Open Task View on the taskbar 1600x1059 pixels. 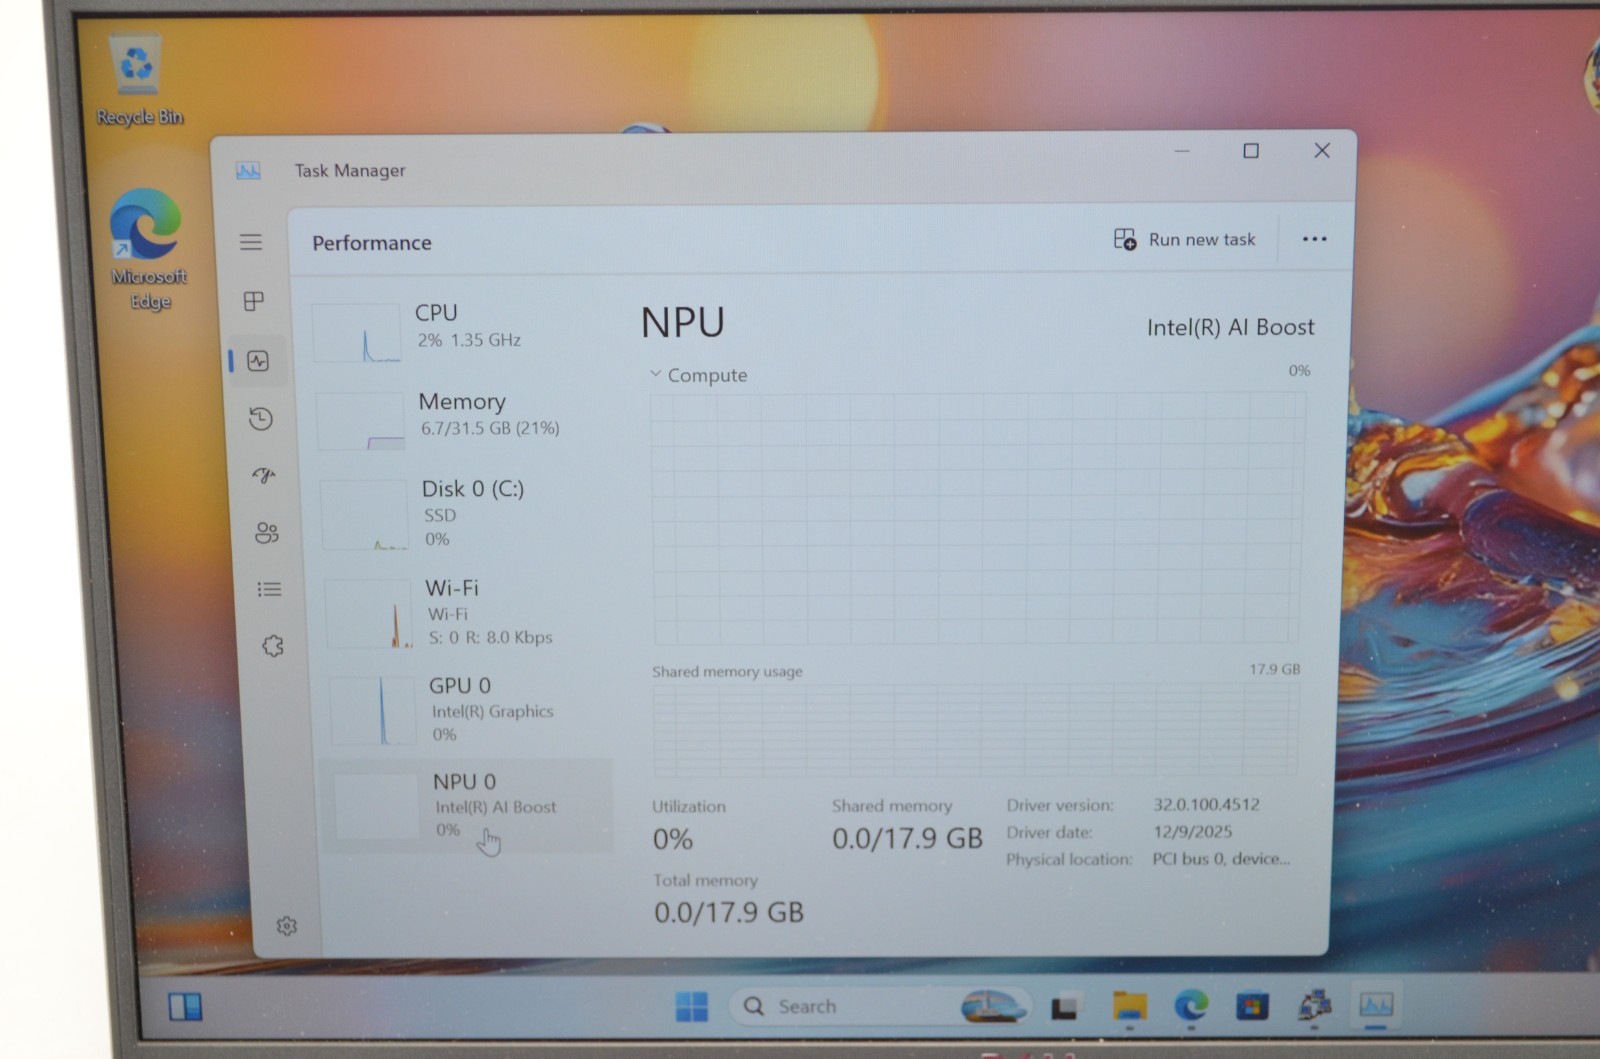1065,1007
